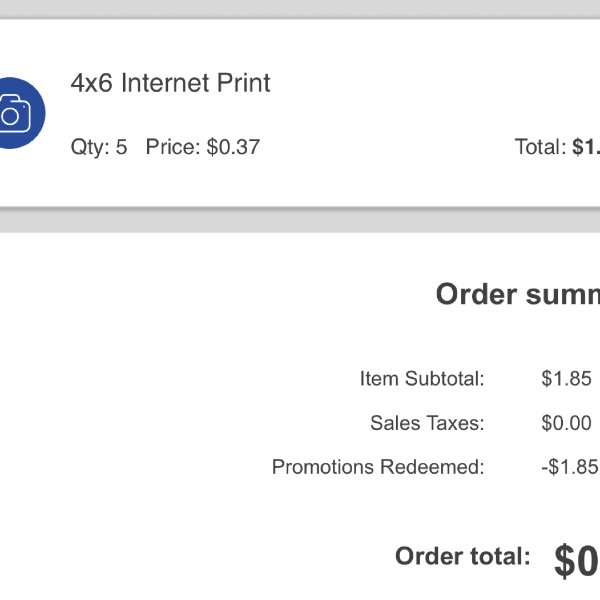The image size is (600, 600).
Task: Select the $0.00 sales tax value
Action: point(566,423)
